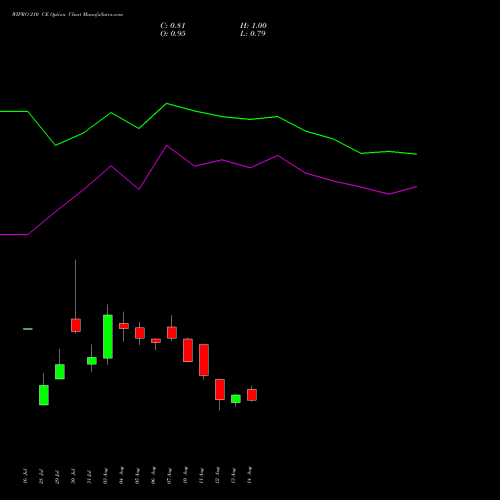The image size is (500, 500).
Task: Select the thin red candlestick for 06 Aug
Action: [x=156, y=341]
